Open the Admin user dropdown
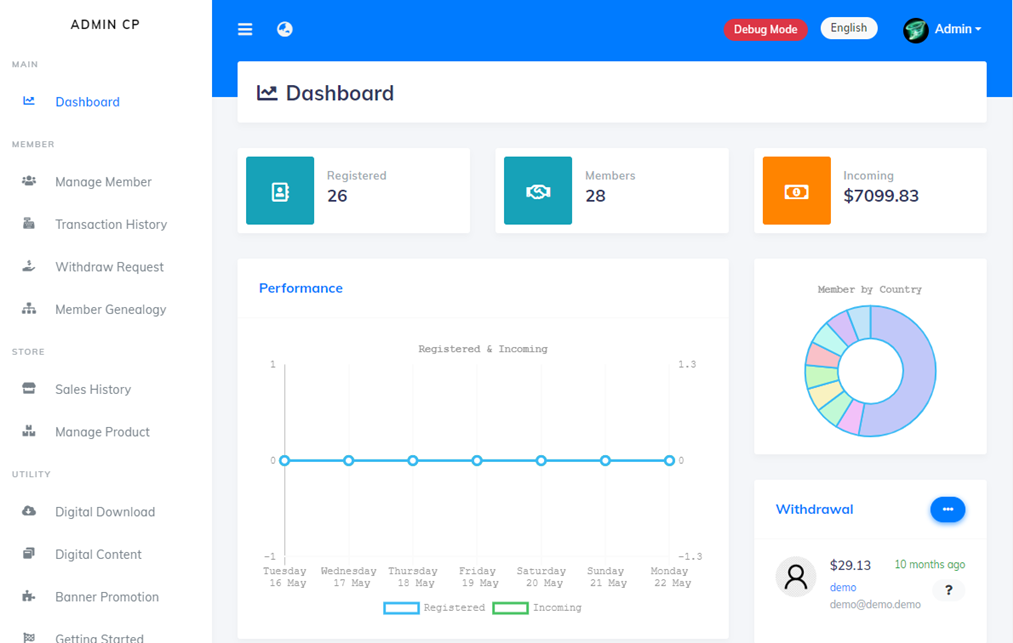Image resolution: width=1013 pixels, height=643 pixels. (943, 29)
